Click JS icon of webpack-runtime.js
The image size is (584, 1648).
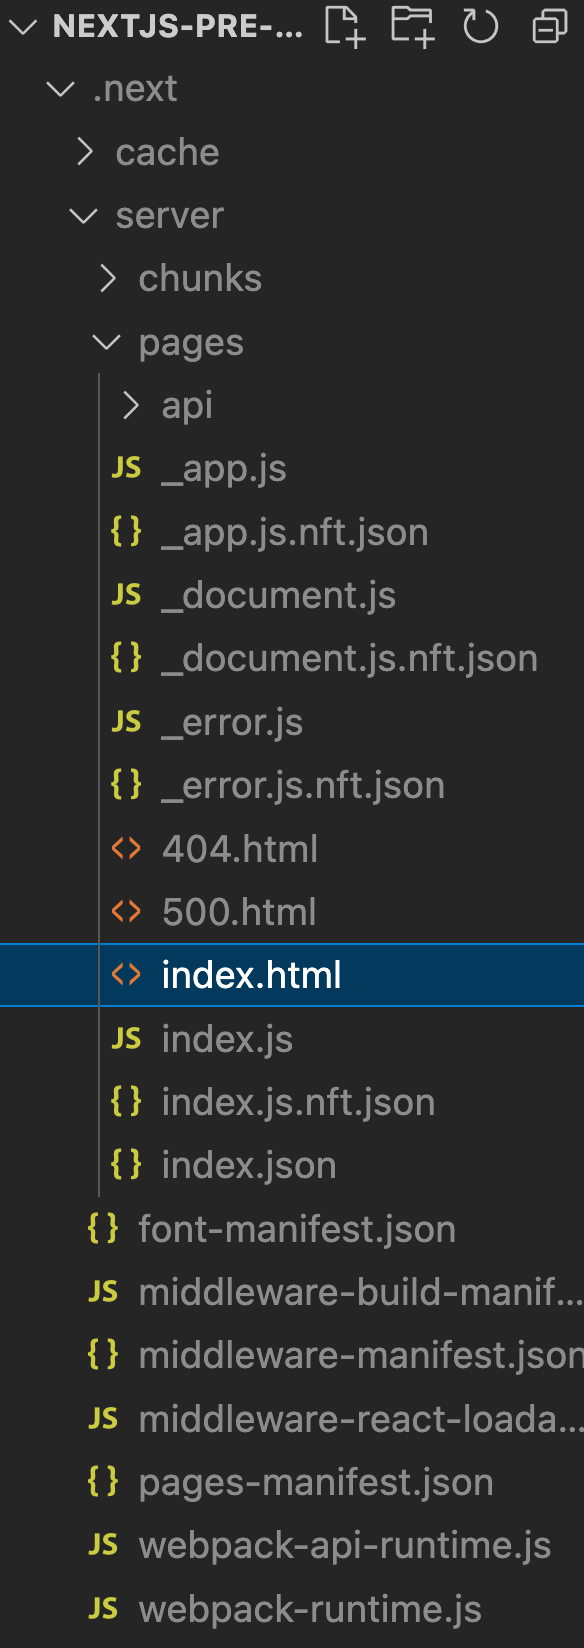pos(103,1609)
